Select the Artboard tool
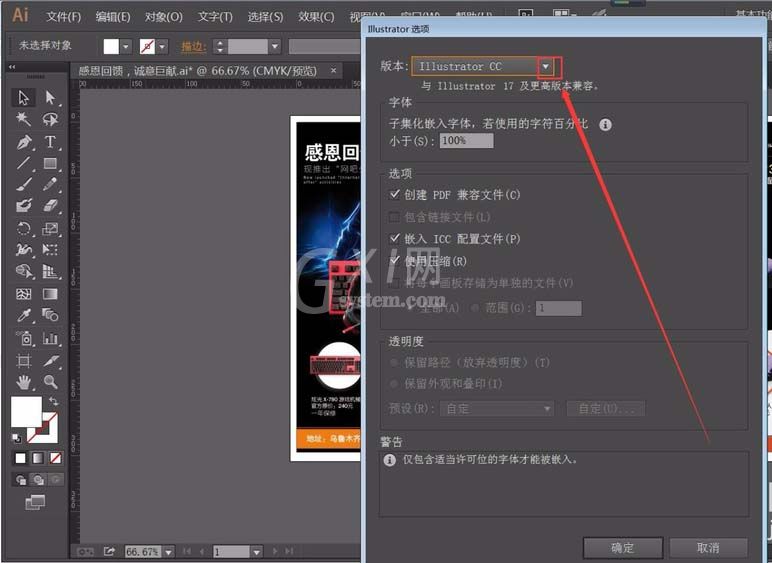772x563 pixels. pyautogui.click(x=23, y=361)
